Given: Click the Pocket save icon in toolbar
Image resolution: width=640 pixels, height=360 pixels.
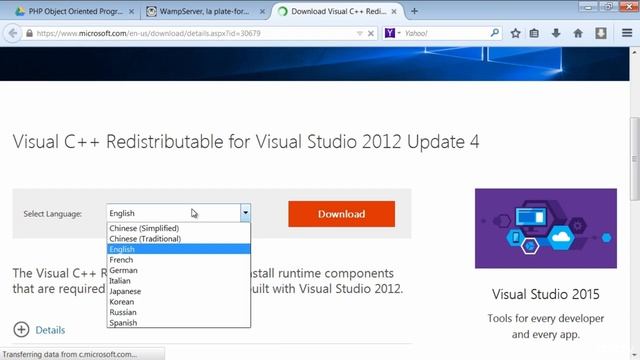Looking at the screenshot, I should pyautogui.click(x=600, y=33).
